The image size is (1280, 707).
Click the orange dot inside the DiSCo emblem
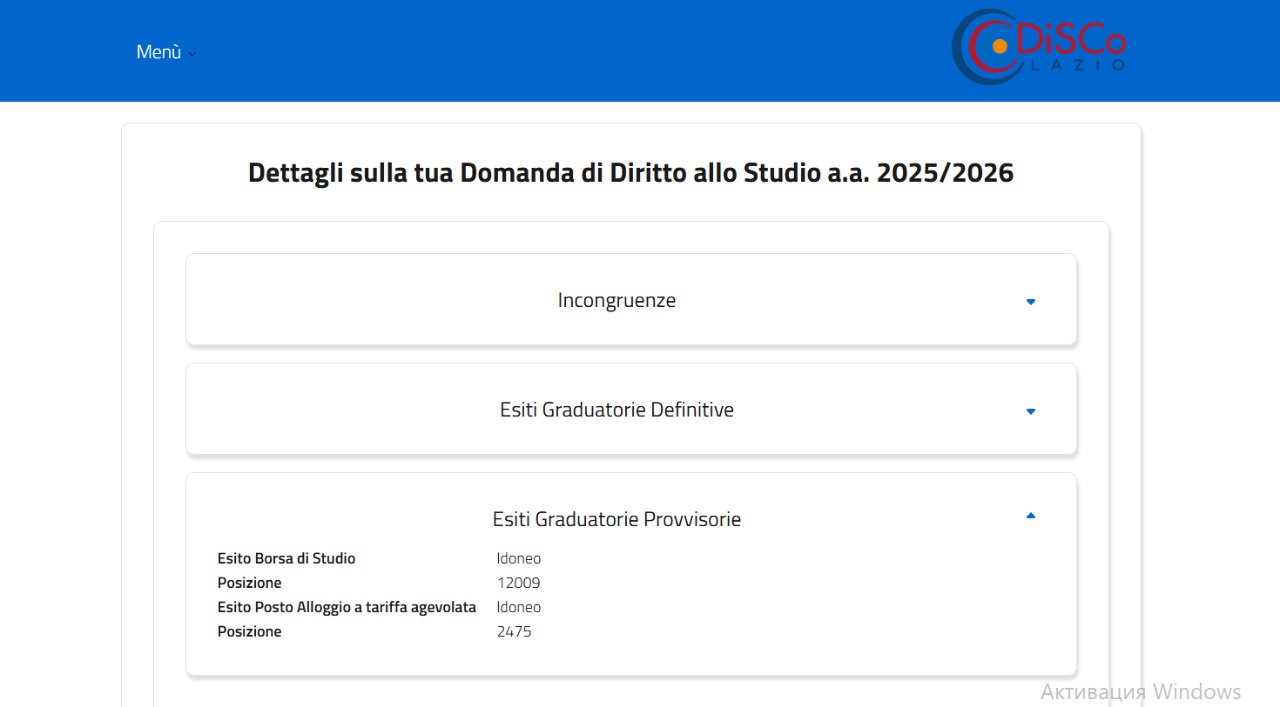click(997, 45)
